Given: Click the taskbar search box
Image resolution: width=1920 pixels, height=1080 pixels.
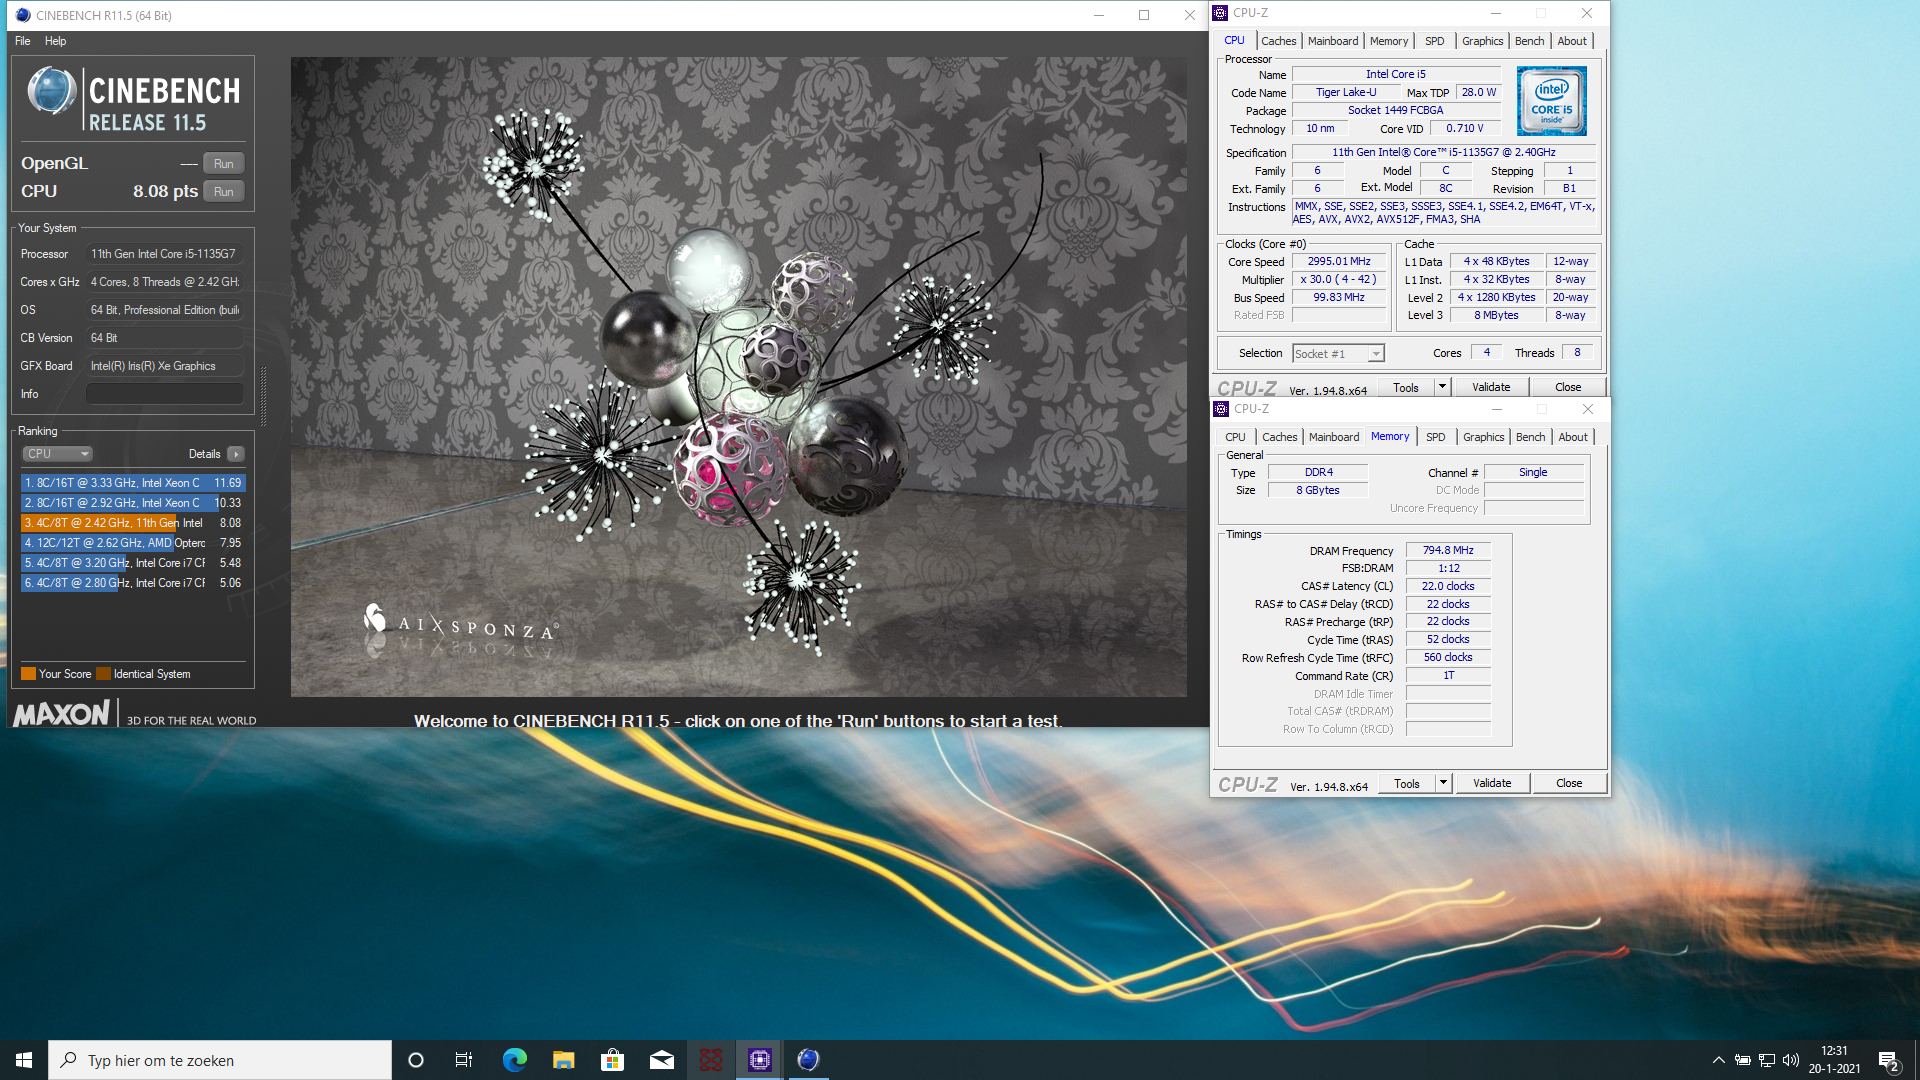Looking at the screenshot, I should point(220,1060).
